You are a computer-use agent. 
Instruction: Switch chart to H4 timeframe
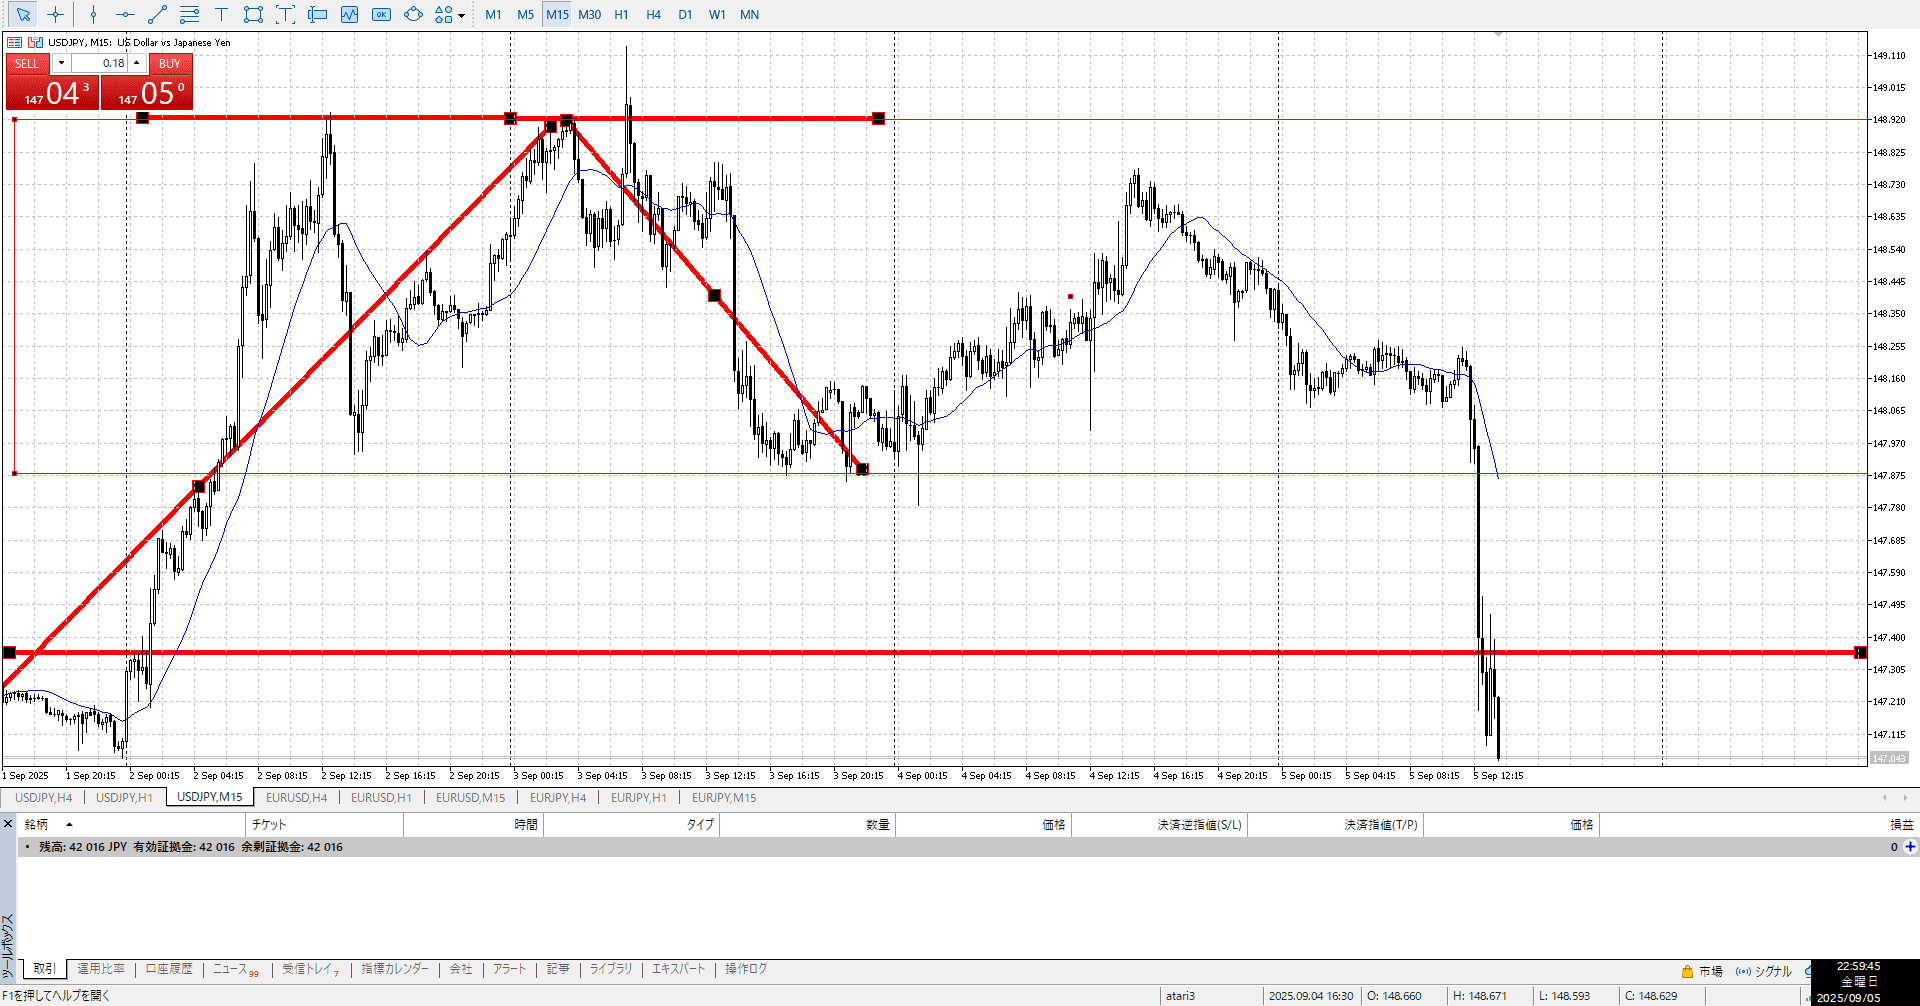[653, 14]
